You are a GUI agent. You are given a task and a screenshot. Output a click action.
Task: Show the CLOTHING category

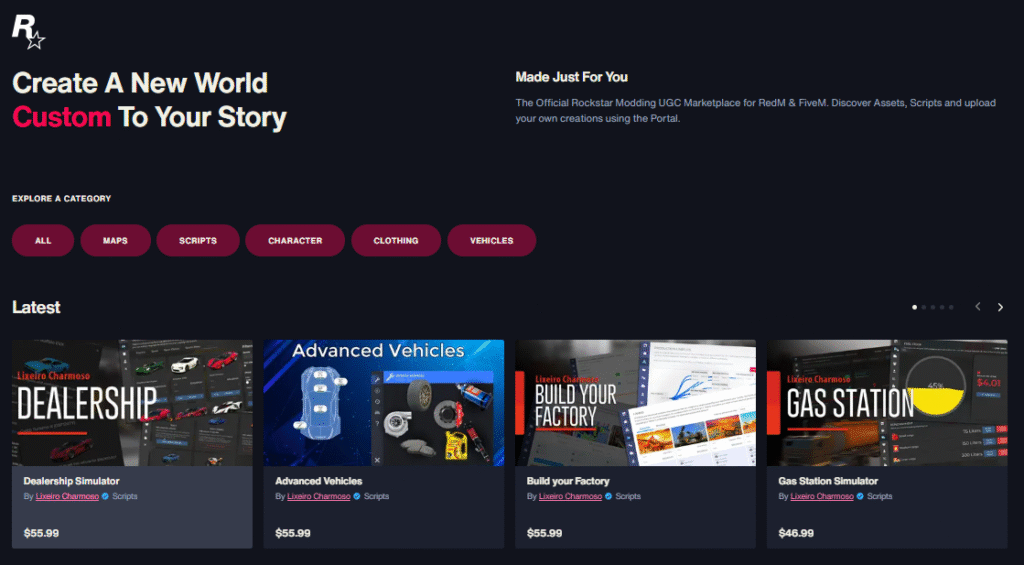[396, 240]
